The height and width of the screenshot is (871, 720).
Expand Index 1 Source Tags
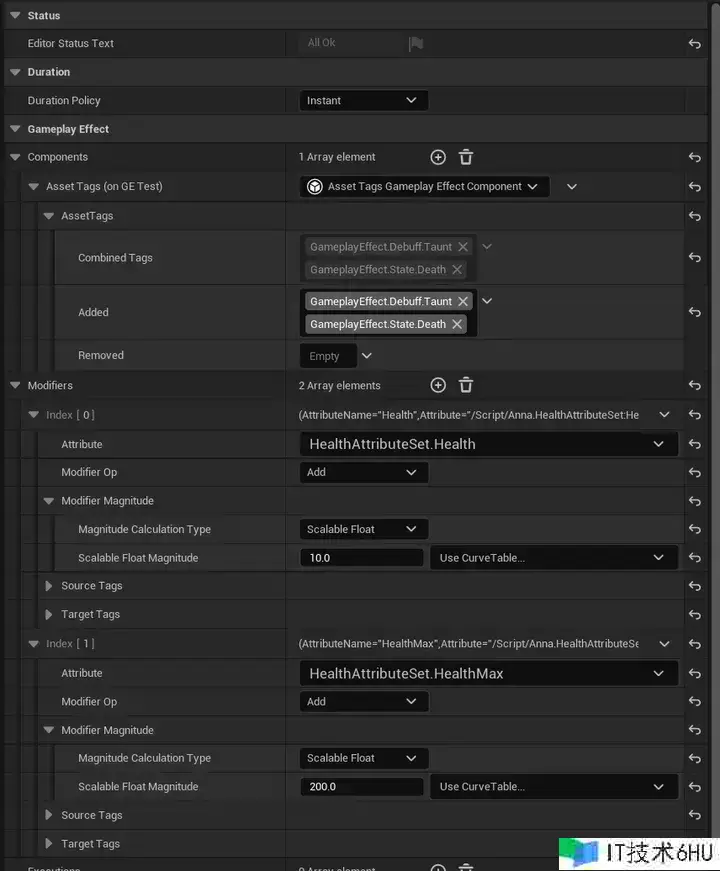pos(48,815)
